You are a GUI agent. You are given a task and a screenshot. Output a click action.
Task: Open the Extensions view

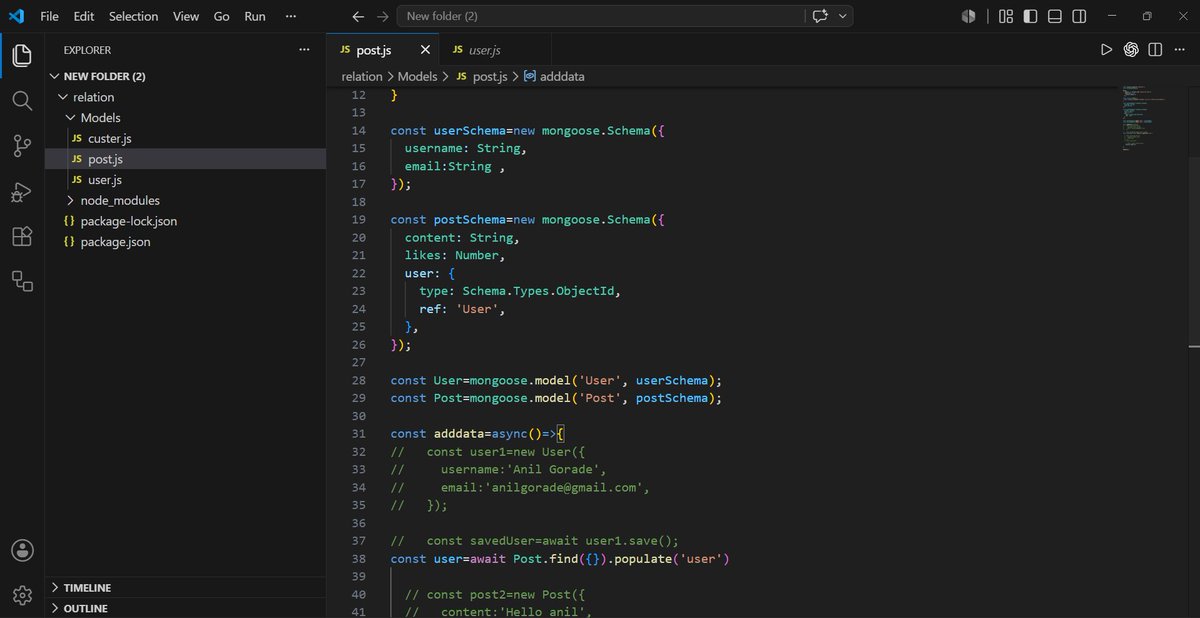pyautogui.click(x=22, y=236)
